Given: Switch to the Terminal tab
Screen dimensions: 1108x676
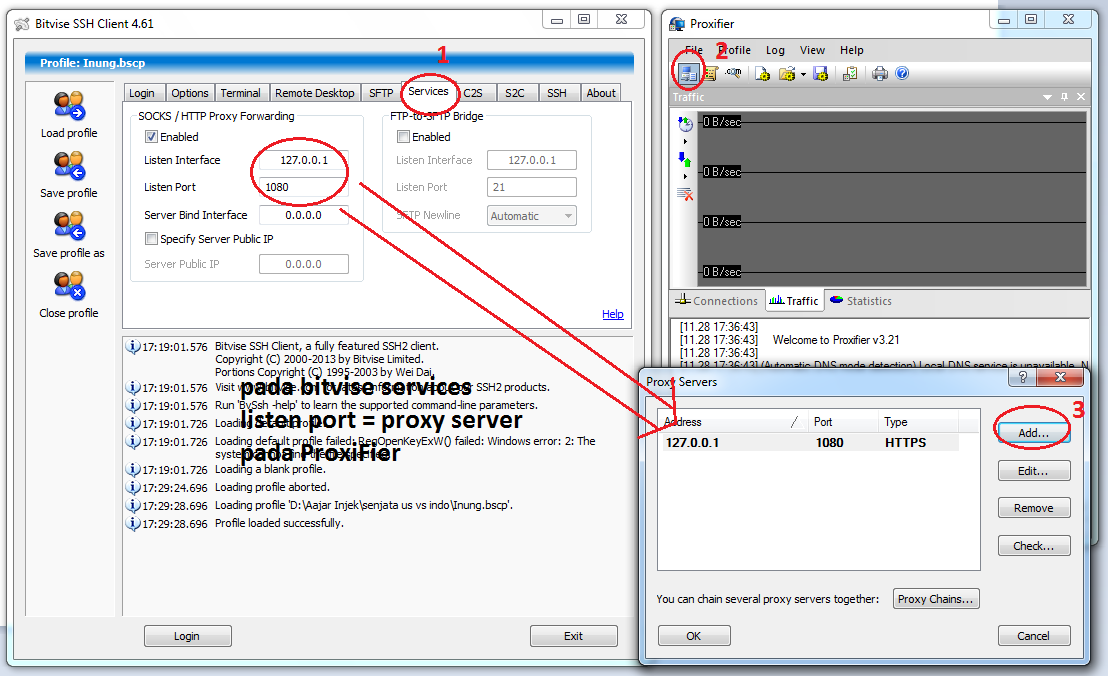Looking at the screenshot, I should point(240,93).
